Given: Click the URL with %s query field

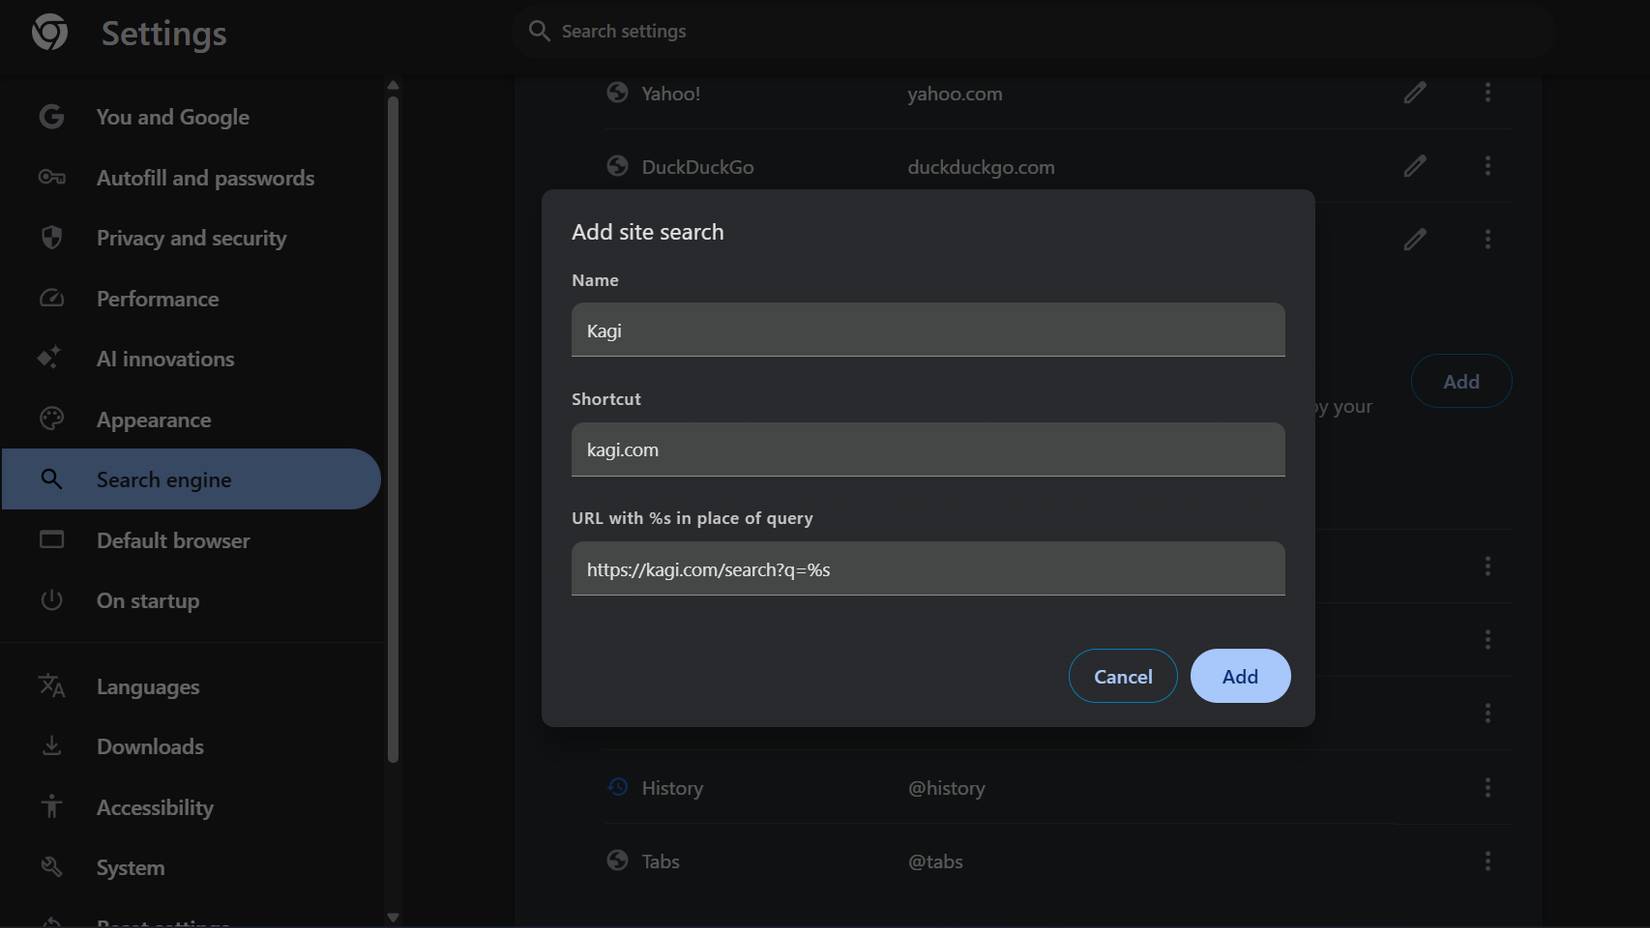Looking at the screenshot, I should point(927,569).
